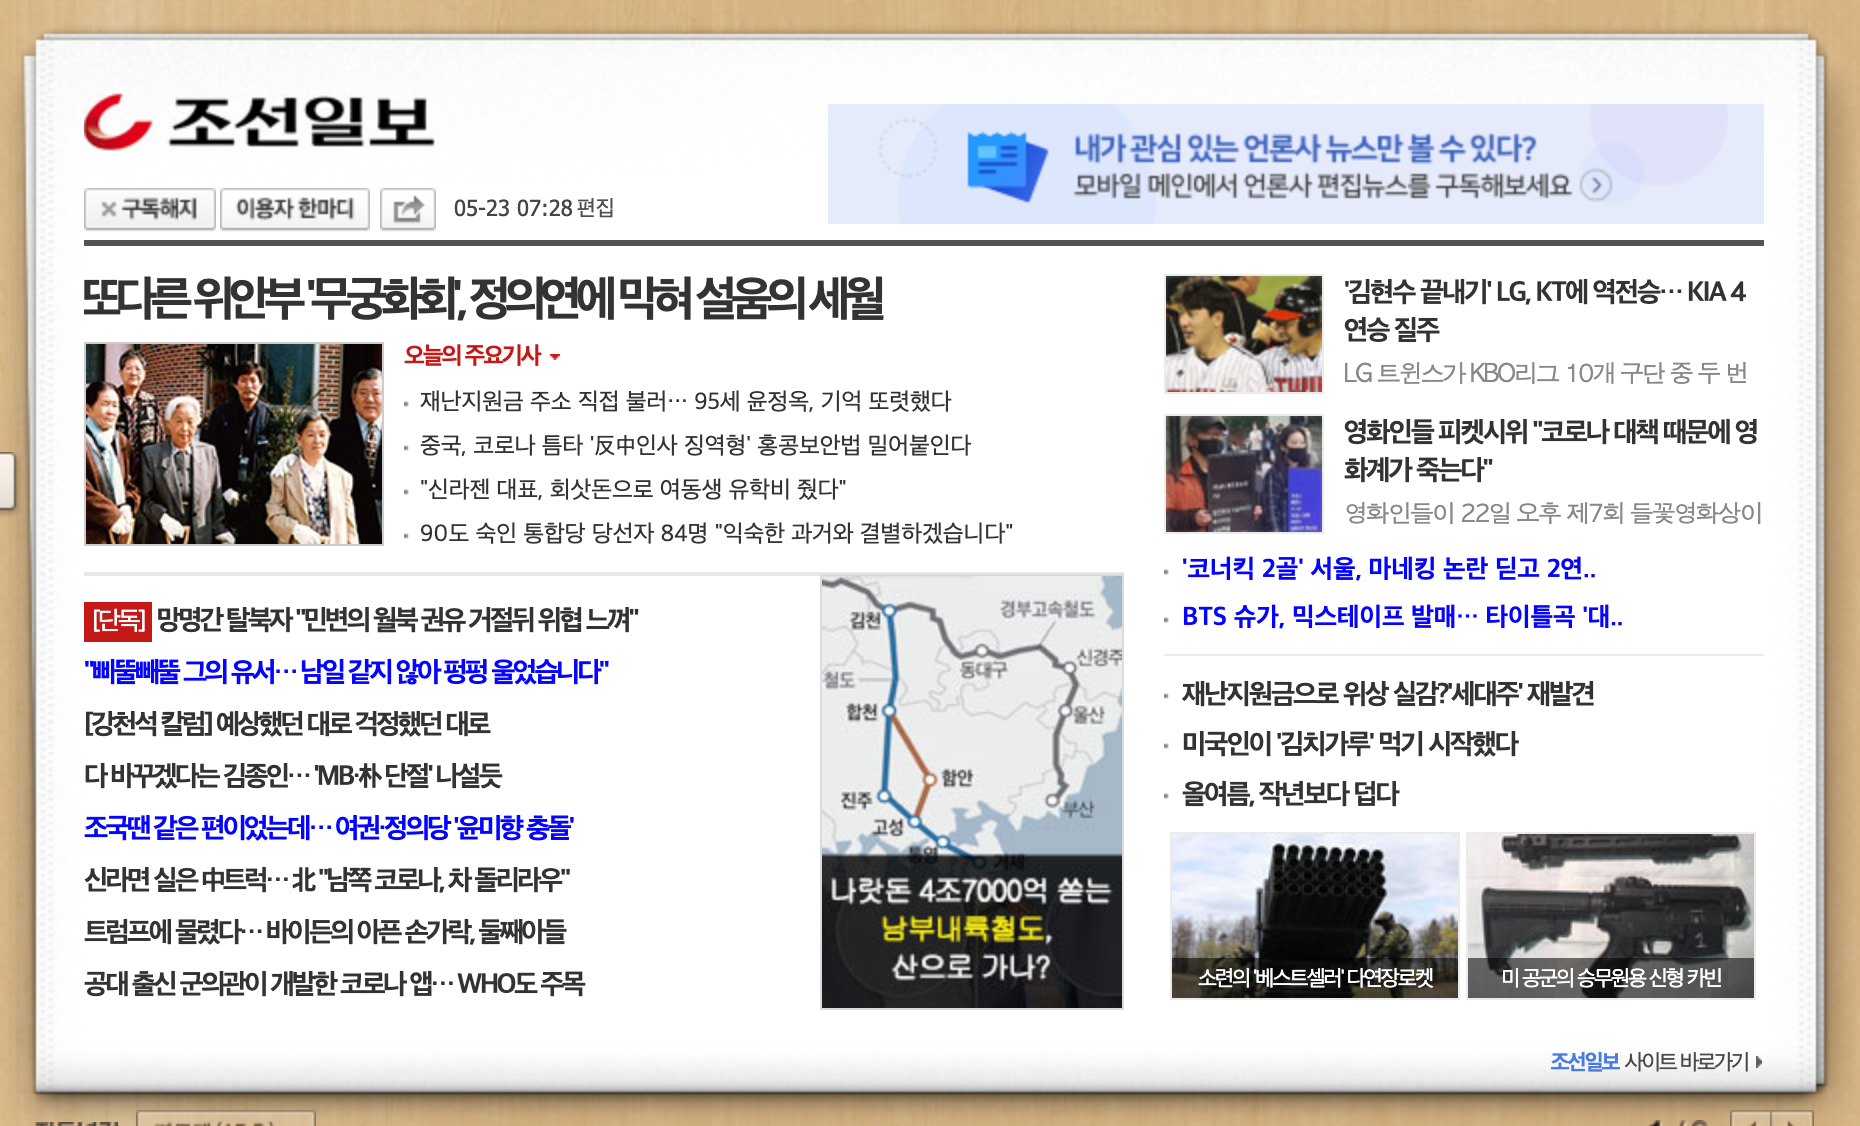1860x1126 pixels.
Task: Open the 이용자 한마디 button
Action: click(295, 209)
